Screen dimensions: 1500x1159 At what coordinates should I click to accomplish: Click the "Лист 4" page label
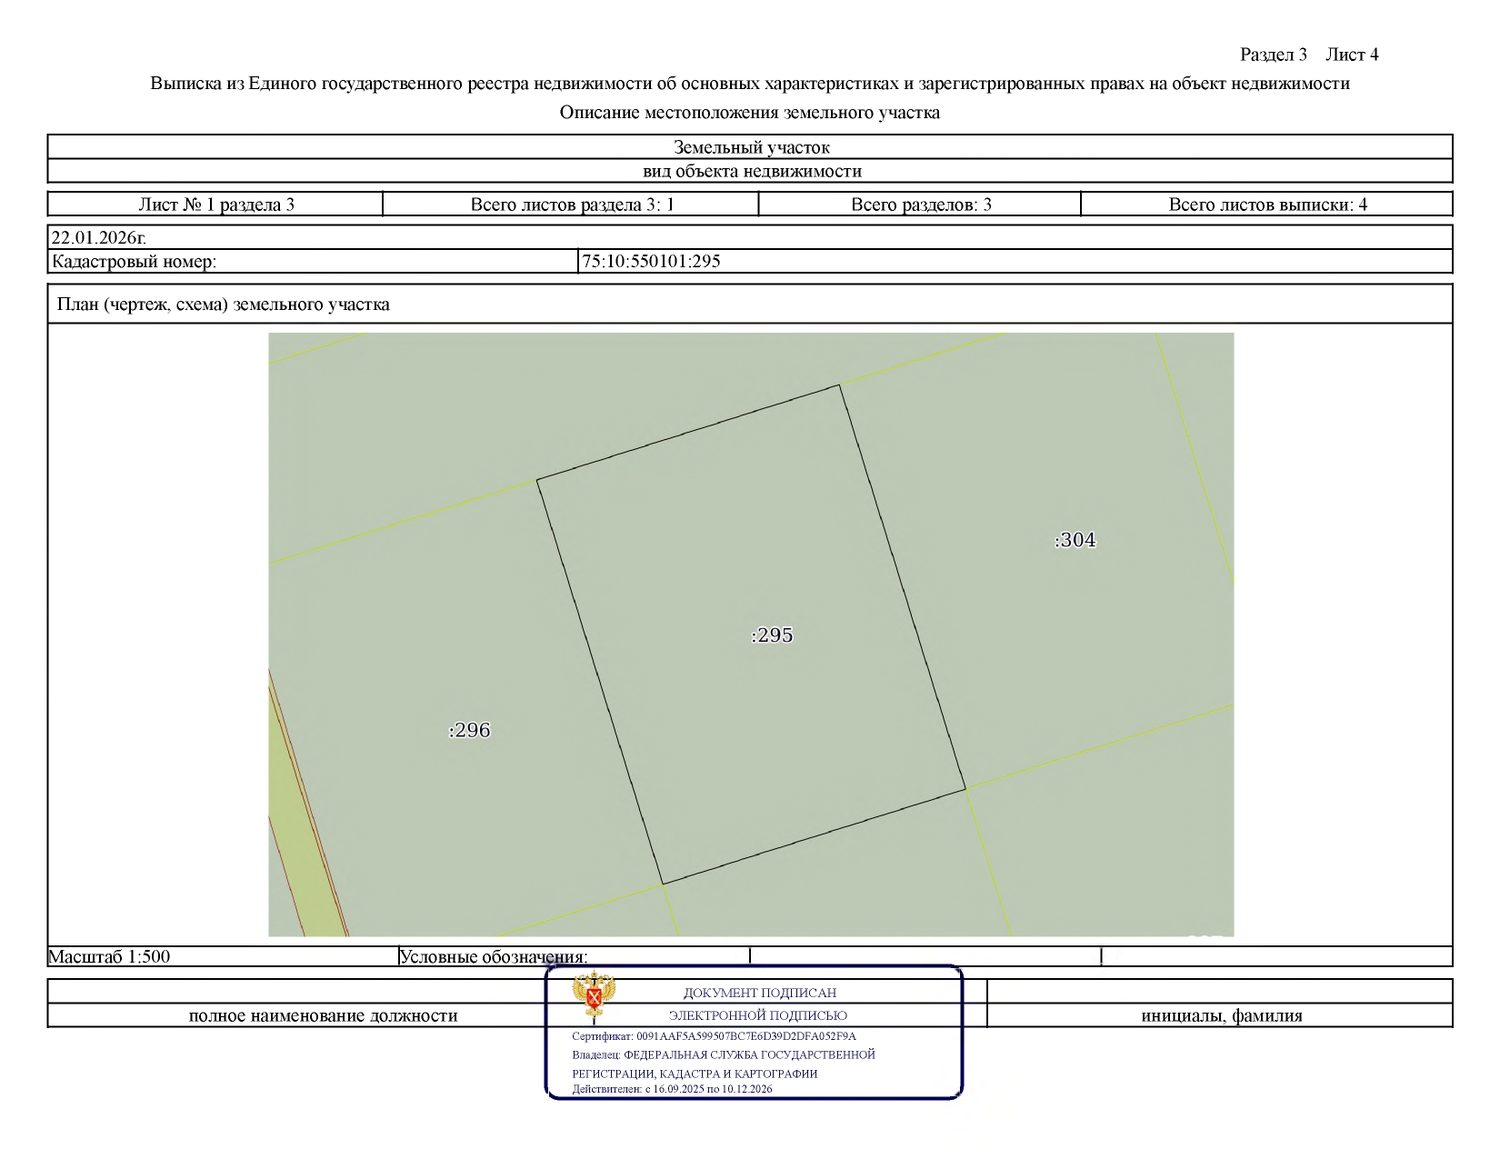pyautogui.click(x=1352, y=55)
